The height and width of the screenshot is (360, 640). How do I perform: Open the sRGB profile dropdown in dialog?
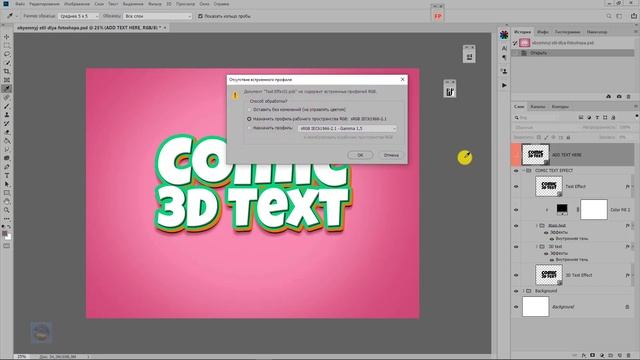(x=347, y=129)
